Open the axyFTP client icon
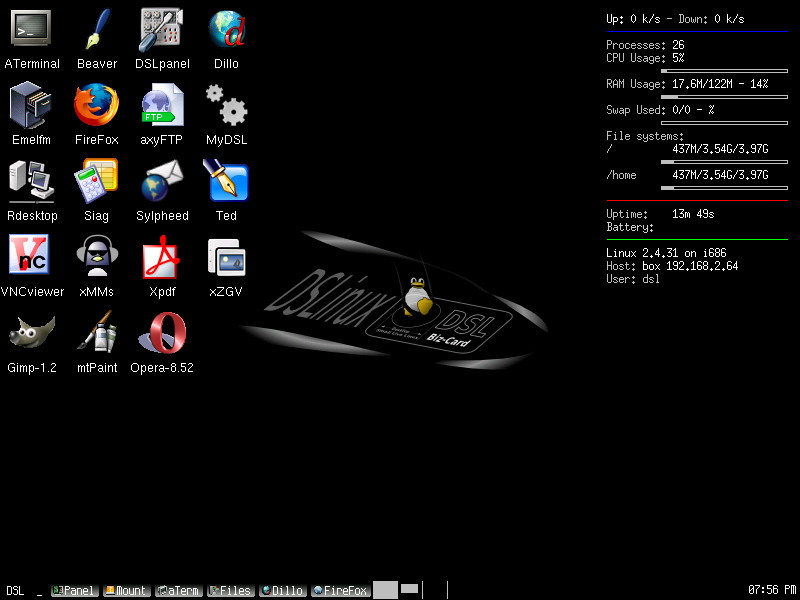This screenshot has width=800, height=600. [x=161, y=105]
